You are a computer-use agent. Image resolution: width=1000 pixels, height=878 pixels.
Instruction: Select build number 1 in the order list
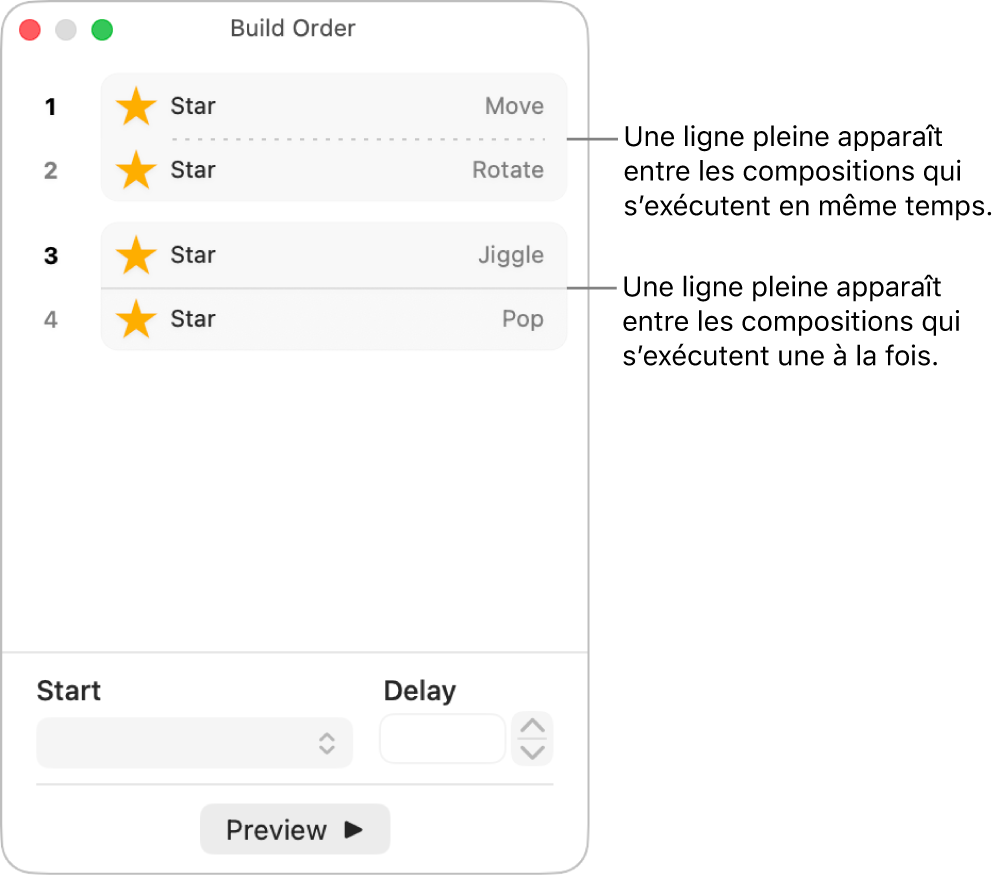[x=51, y=107]
